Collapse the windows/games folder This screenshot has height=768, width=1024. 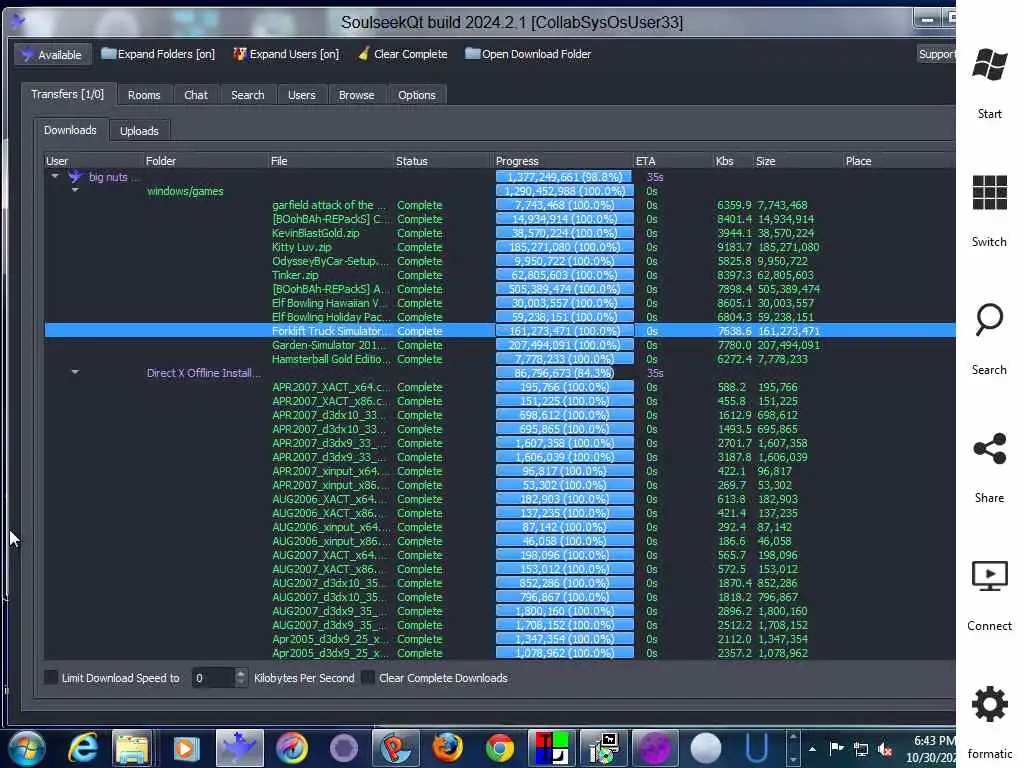(75, 190)
